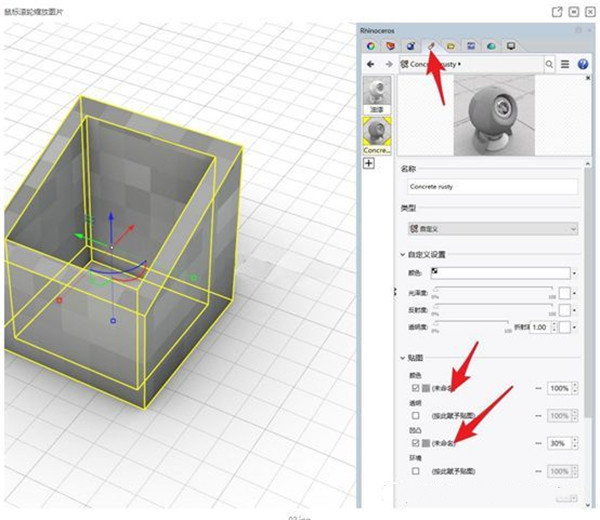Open the reflectivity color dropdown arrow
Screen dimensions: 600x520
coord(574,310)
